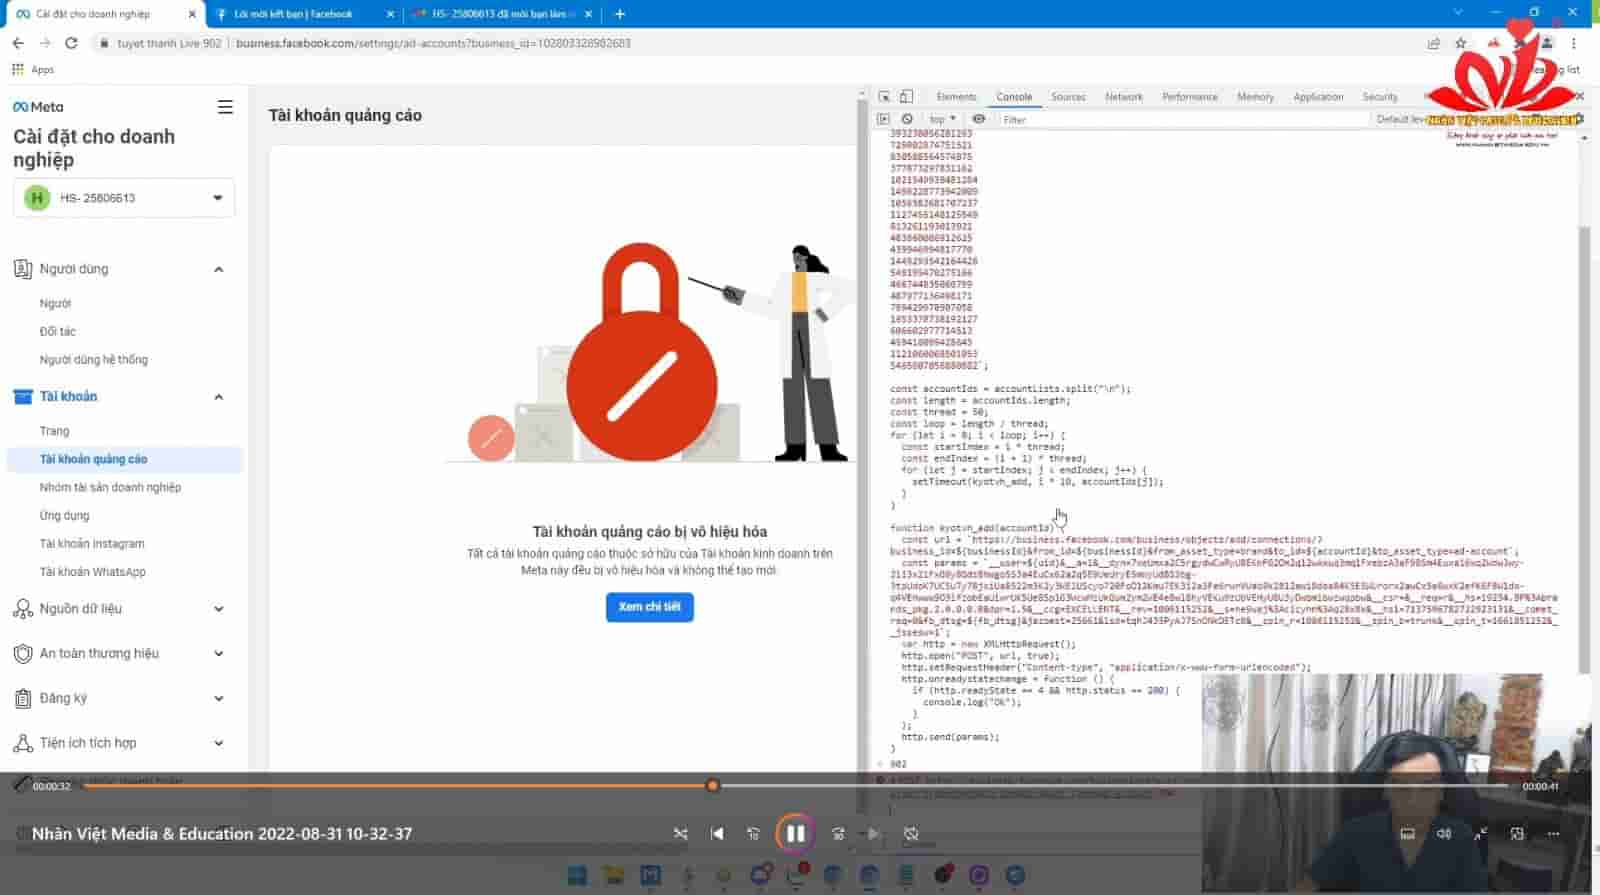Image resolution: width=1600 pixels, height=895 pixels.
Task: Click the browser address bar URL
Action: coord(433,43)
